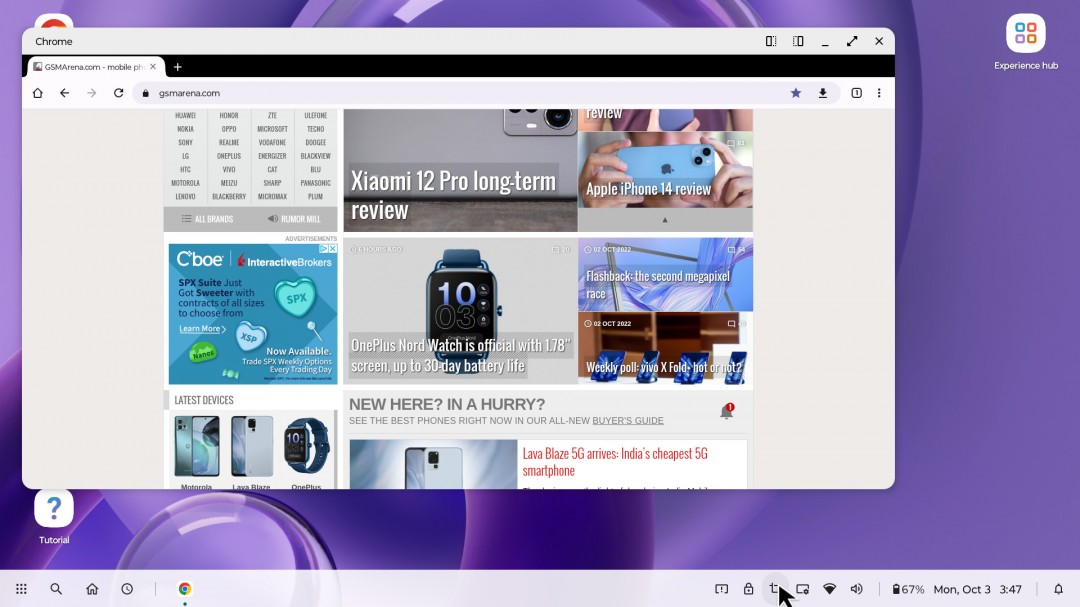Open the HUAWEI brand link
Image resolution: width=1080 pixels, height=607 pixels.
click(185, 116)
